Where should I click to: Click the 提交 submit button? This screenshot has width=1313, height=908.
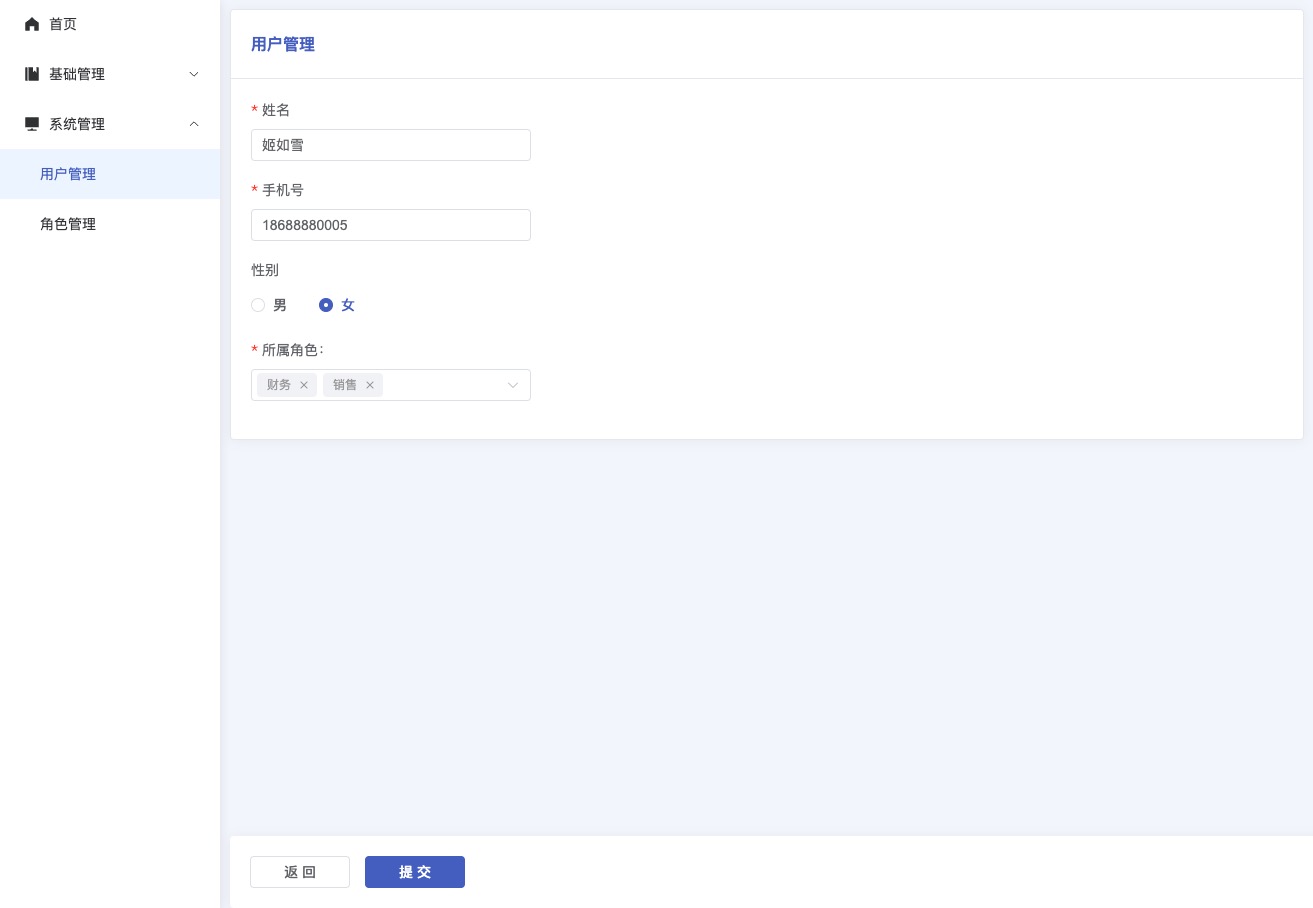click(415, 872)
